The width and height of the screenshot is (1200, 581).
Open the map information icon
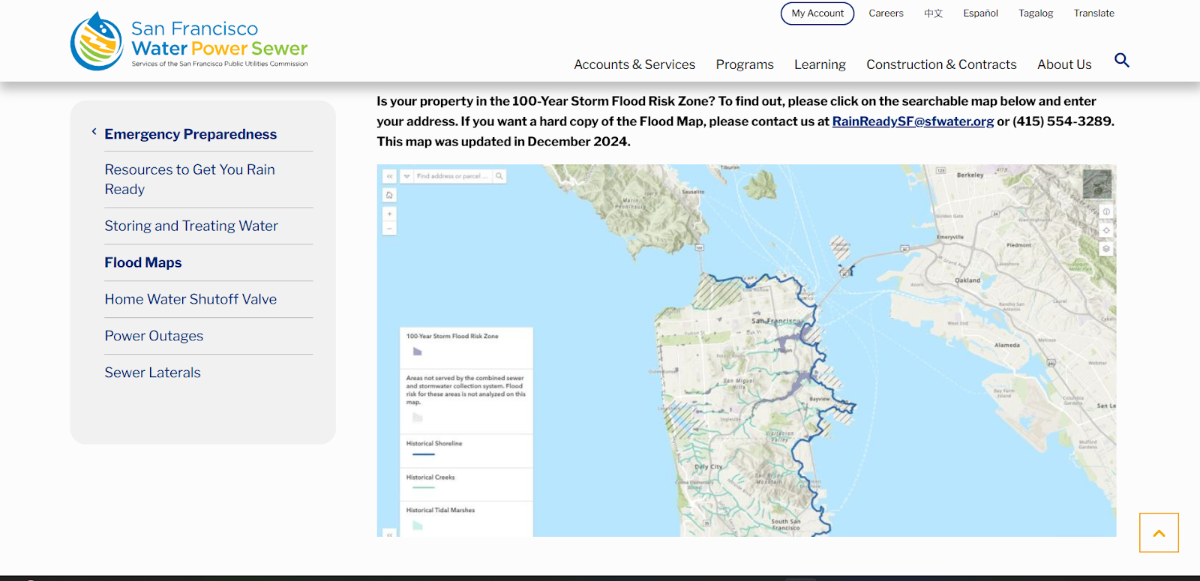tap(1106, 212)
